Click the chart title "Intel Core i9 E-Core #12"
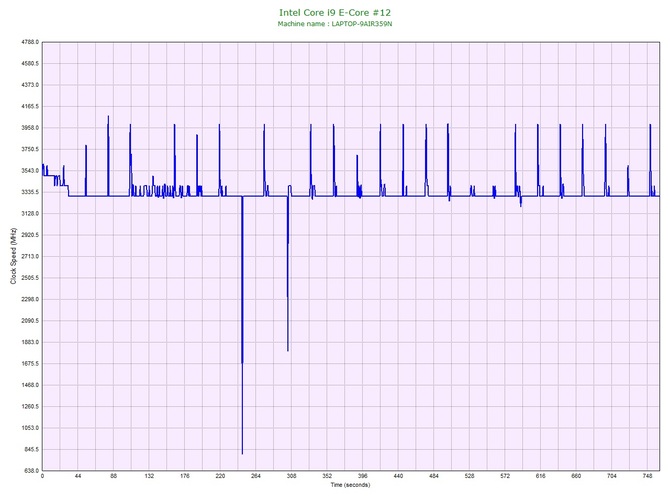 point(335,12)
